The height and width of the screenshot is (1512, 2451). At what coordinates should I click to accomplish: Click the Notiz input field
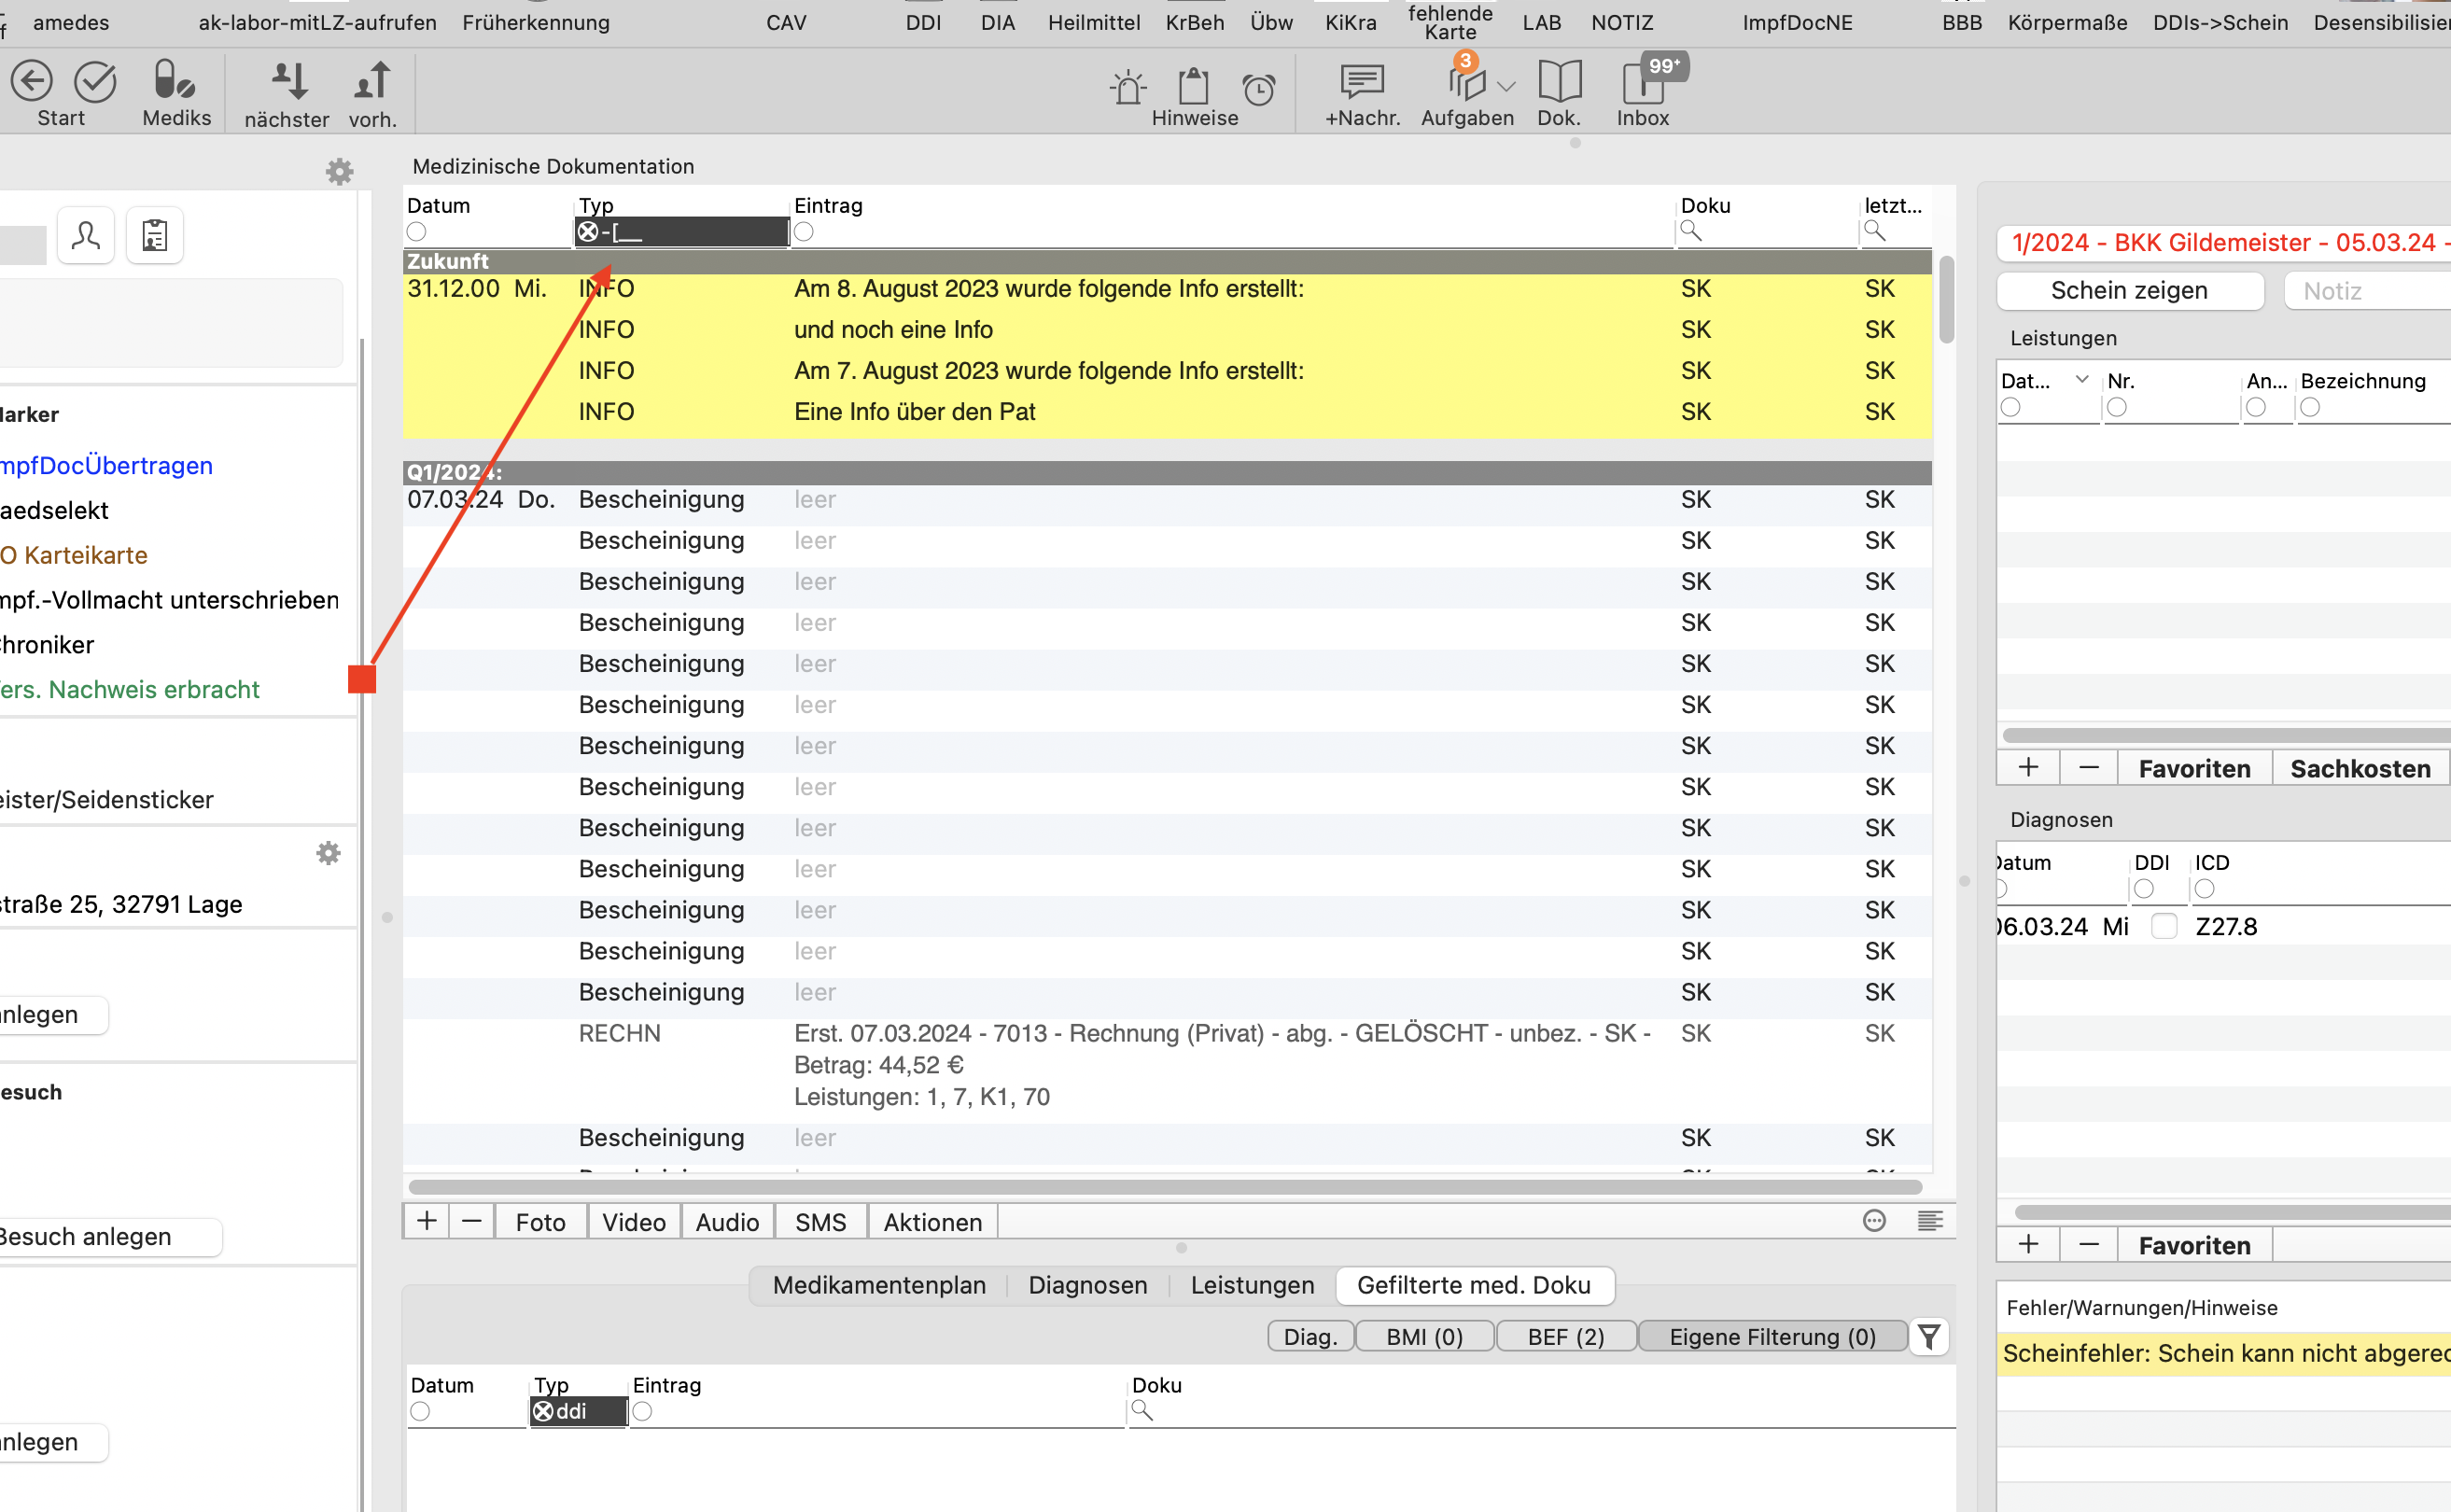tap(2368, 291)
